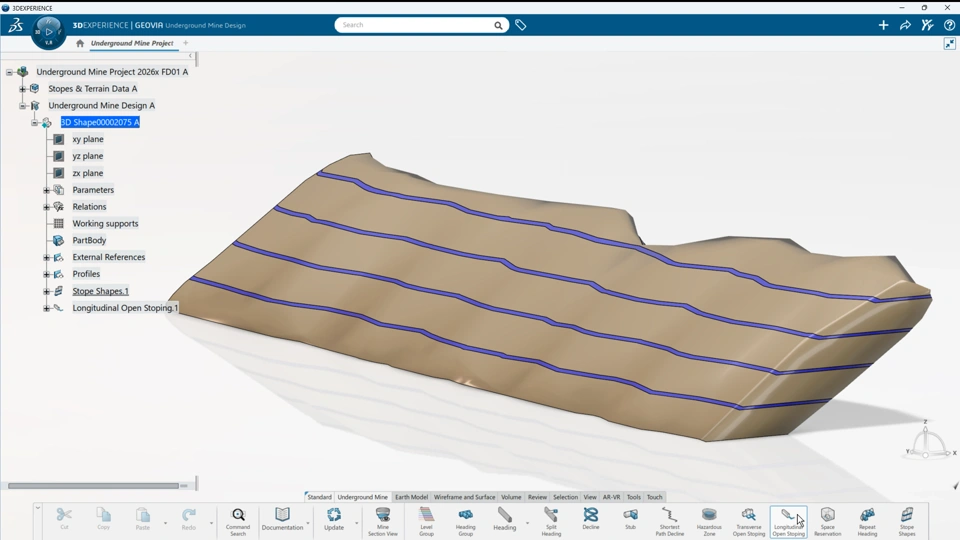Select the Level Group tool
This screenshot has height=540, width=960.
[426, 522]
